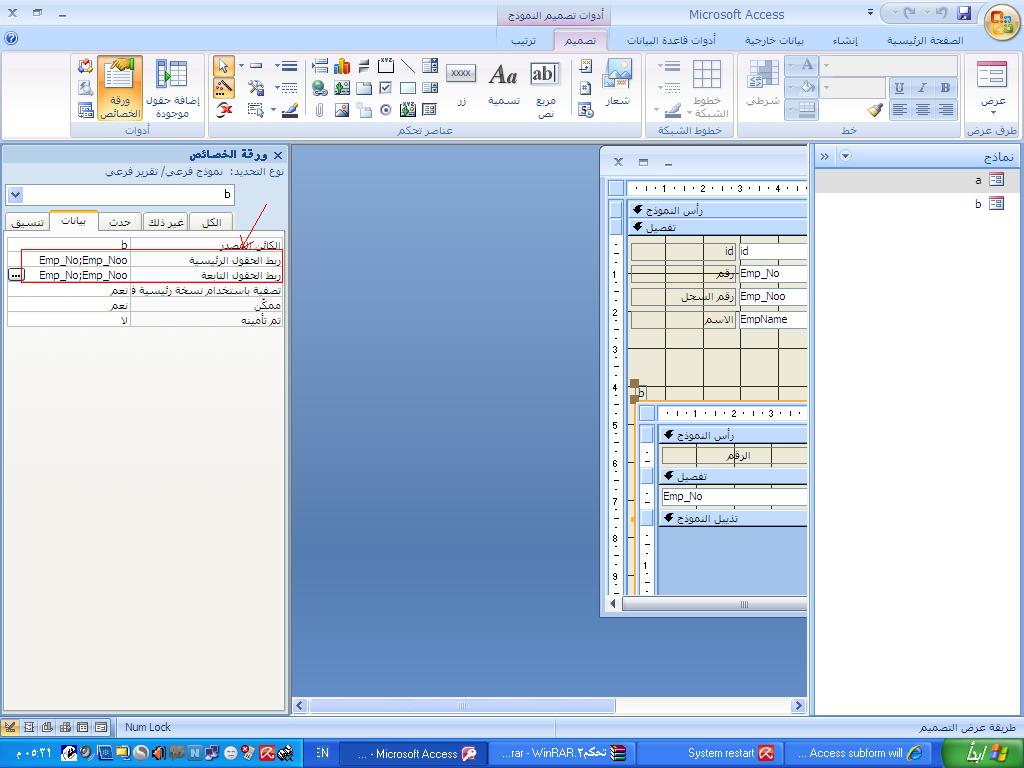The height and width of the screenshot is (768, 1024).
Task: Select the Button control (xxxx) tool
Action: coord(461,84)
